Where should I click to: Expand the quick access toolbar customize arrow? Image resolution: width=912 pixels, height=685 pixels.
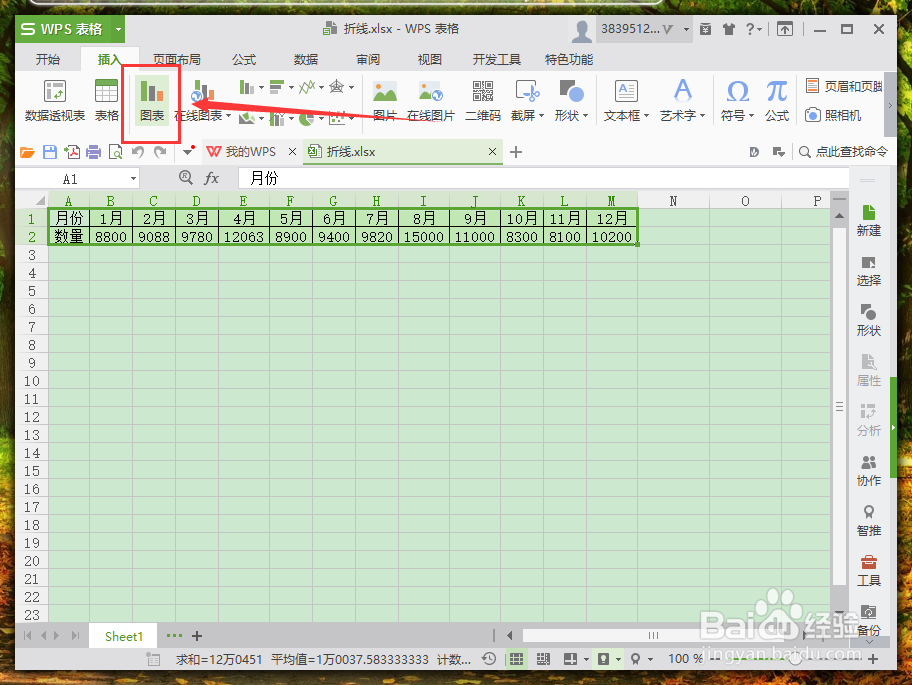(x=188, y=152)
